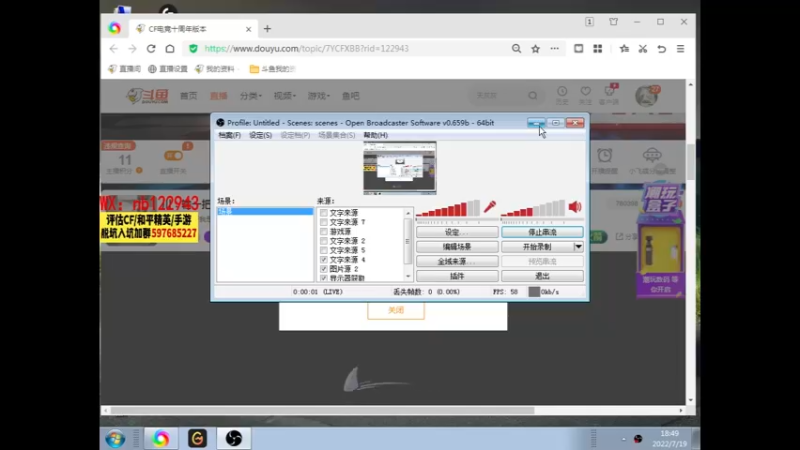Expand the 开始录制 dropdown arrow
This screenshot has width=800, height=450.
click(578, 246)
